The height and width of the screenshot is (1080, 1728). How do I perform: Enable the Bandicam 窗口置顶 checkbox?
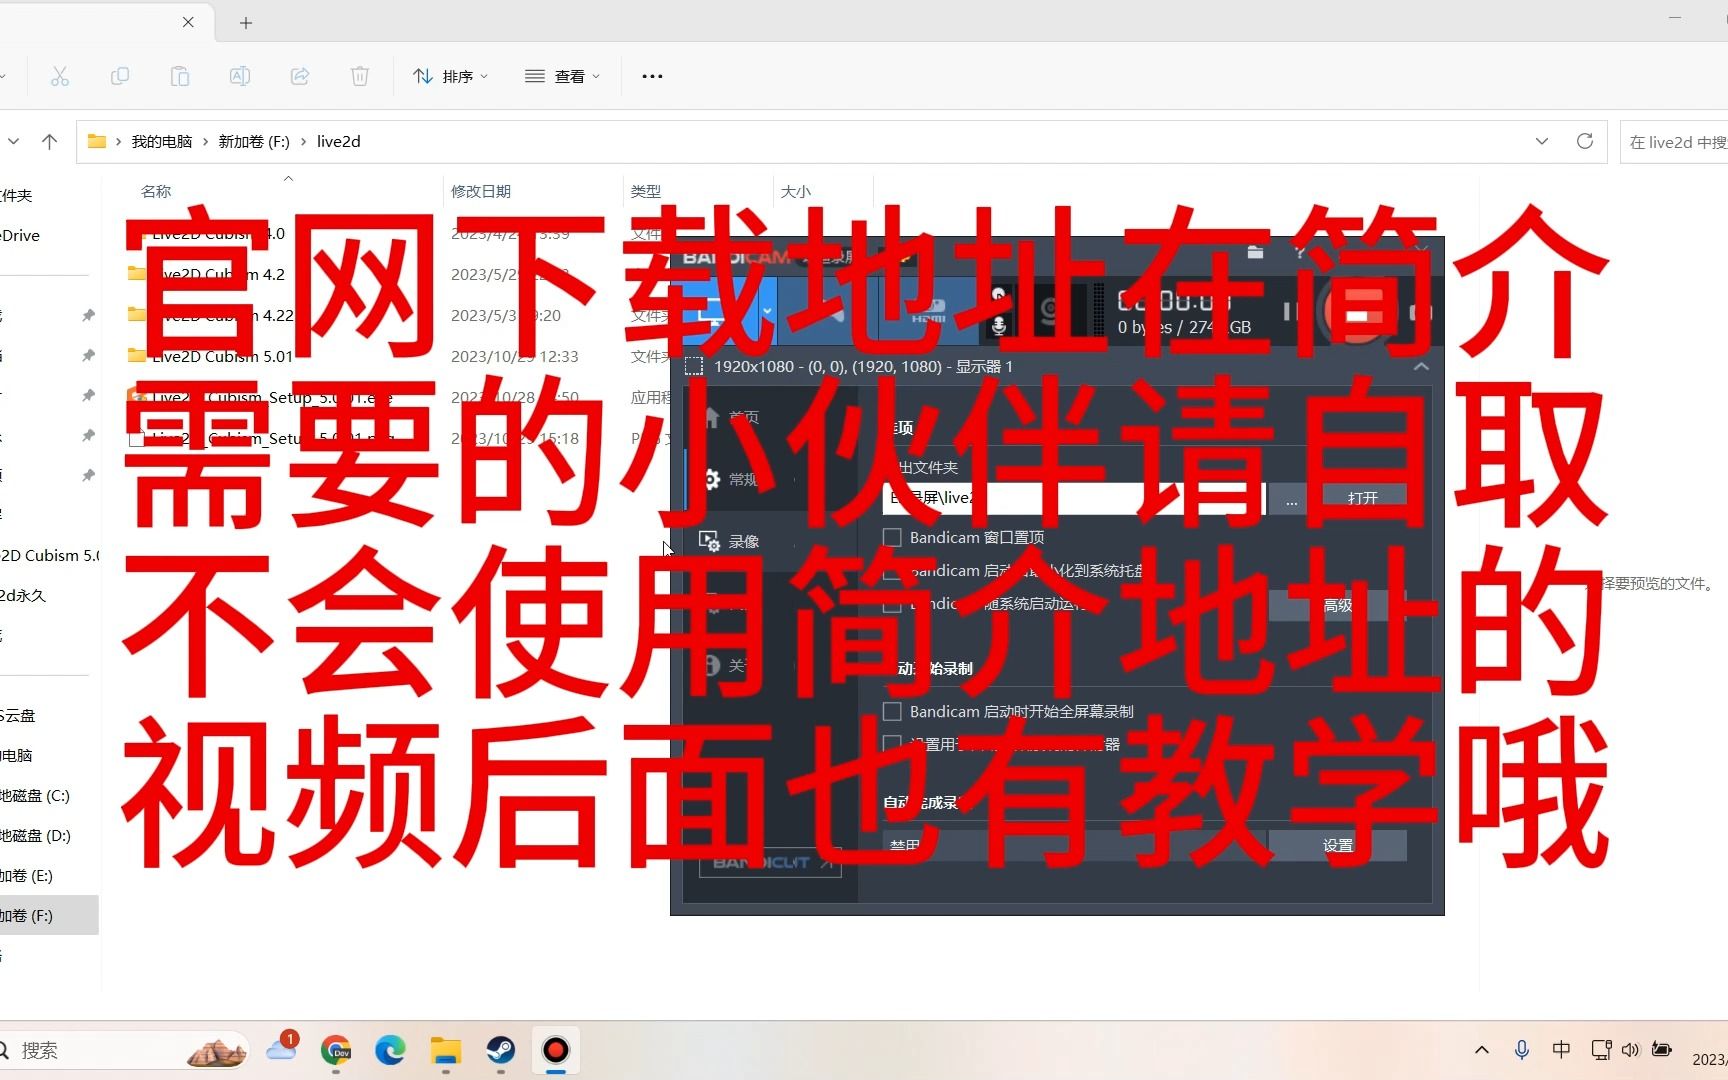tap(892, 538)
